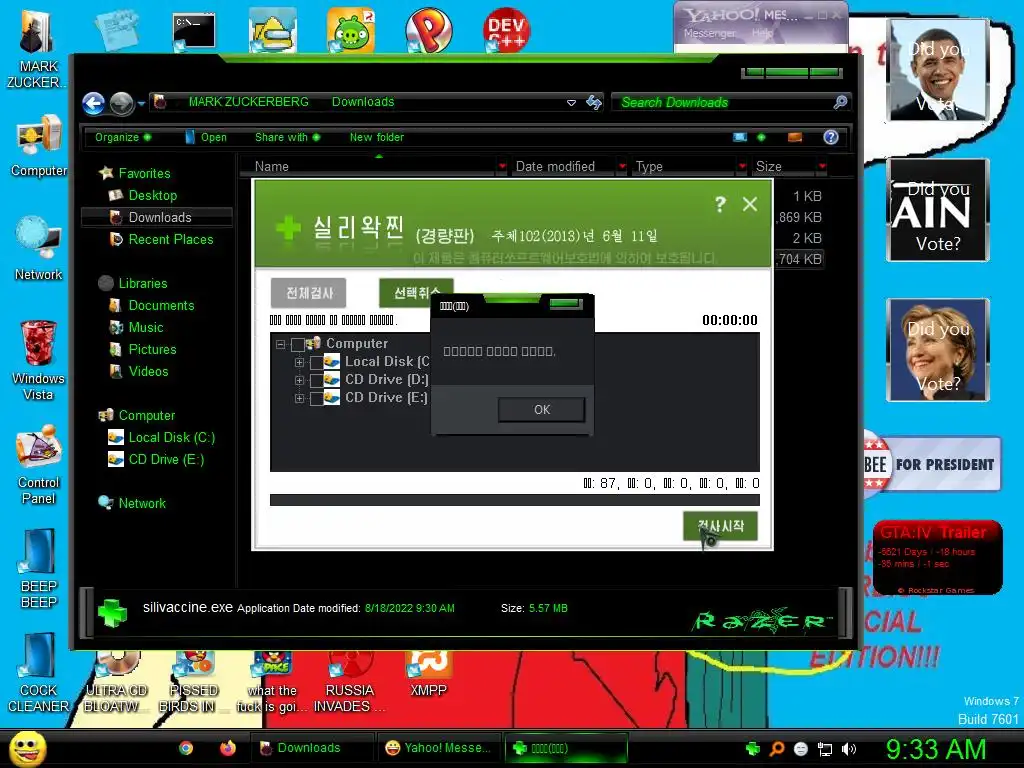The width and height of the screenshot is (1024, 768).
Task: Click the change view icon in toolbar
Action: [x=740, y=137]
